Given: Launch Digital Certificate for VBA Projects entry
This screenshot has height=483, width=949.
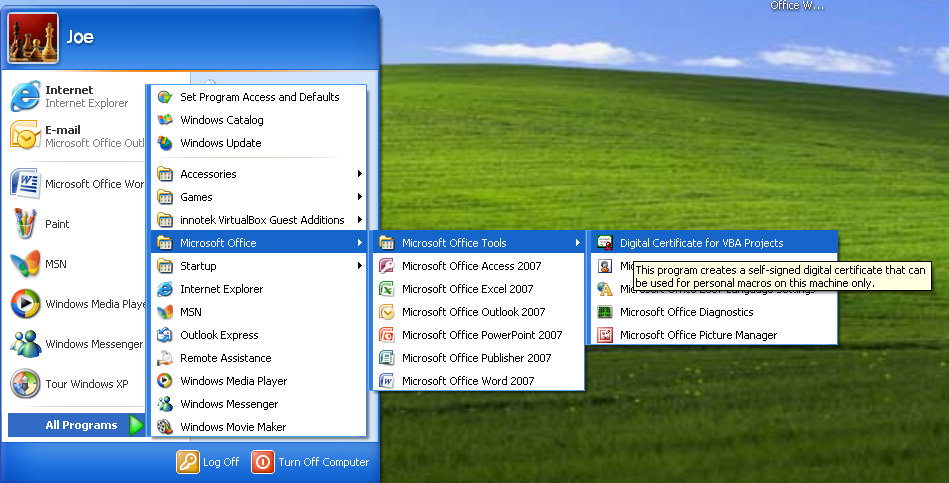Looking at the screenshot, I should [x=714, y=243].
